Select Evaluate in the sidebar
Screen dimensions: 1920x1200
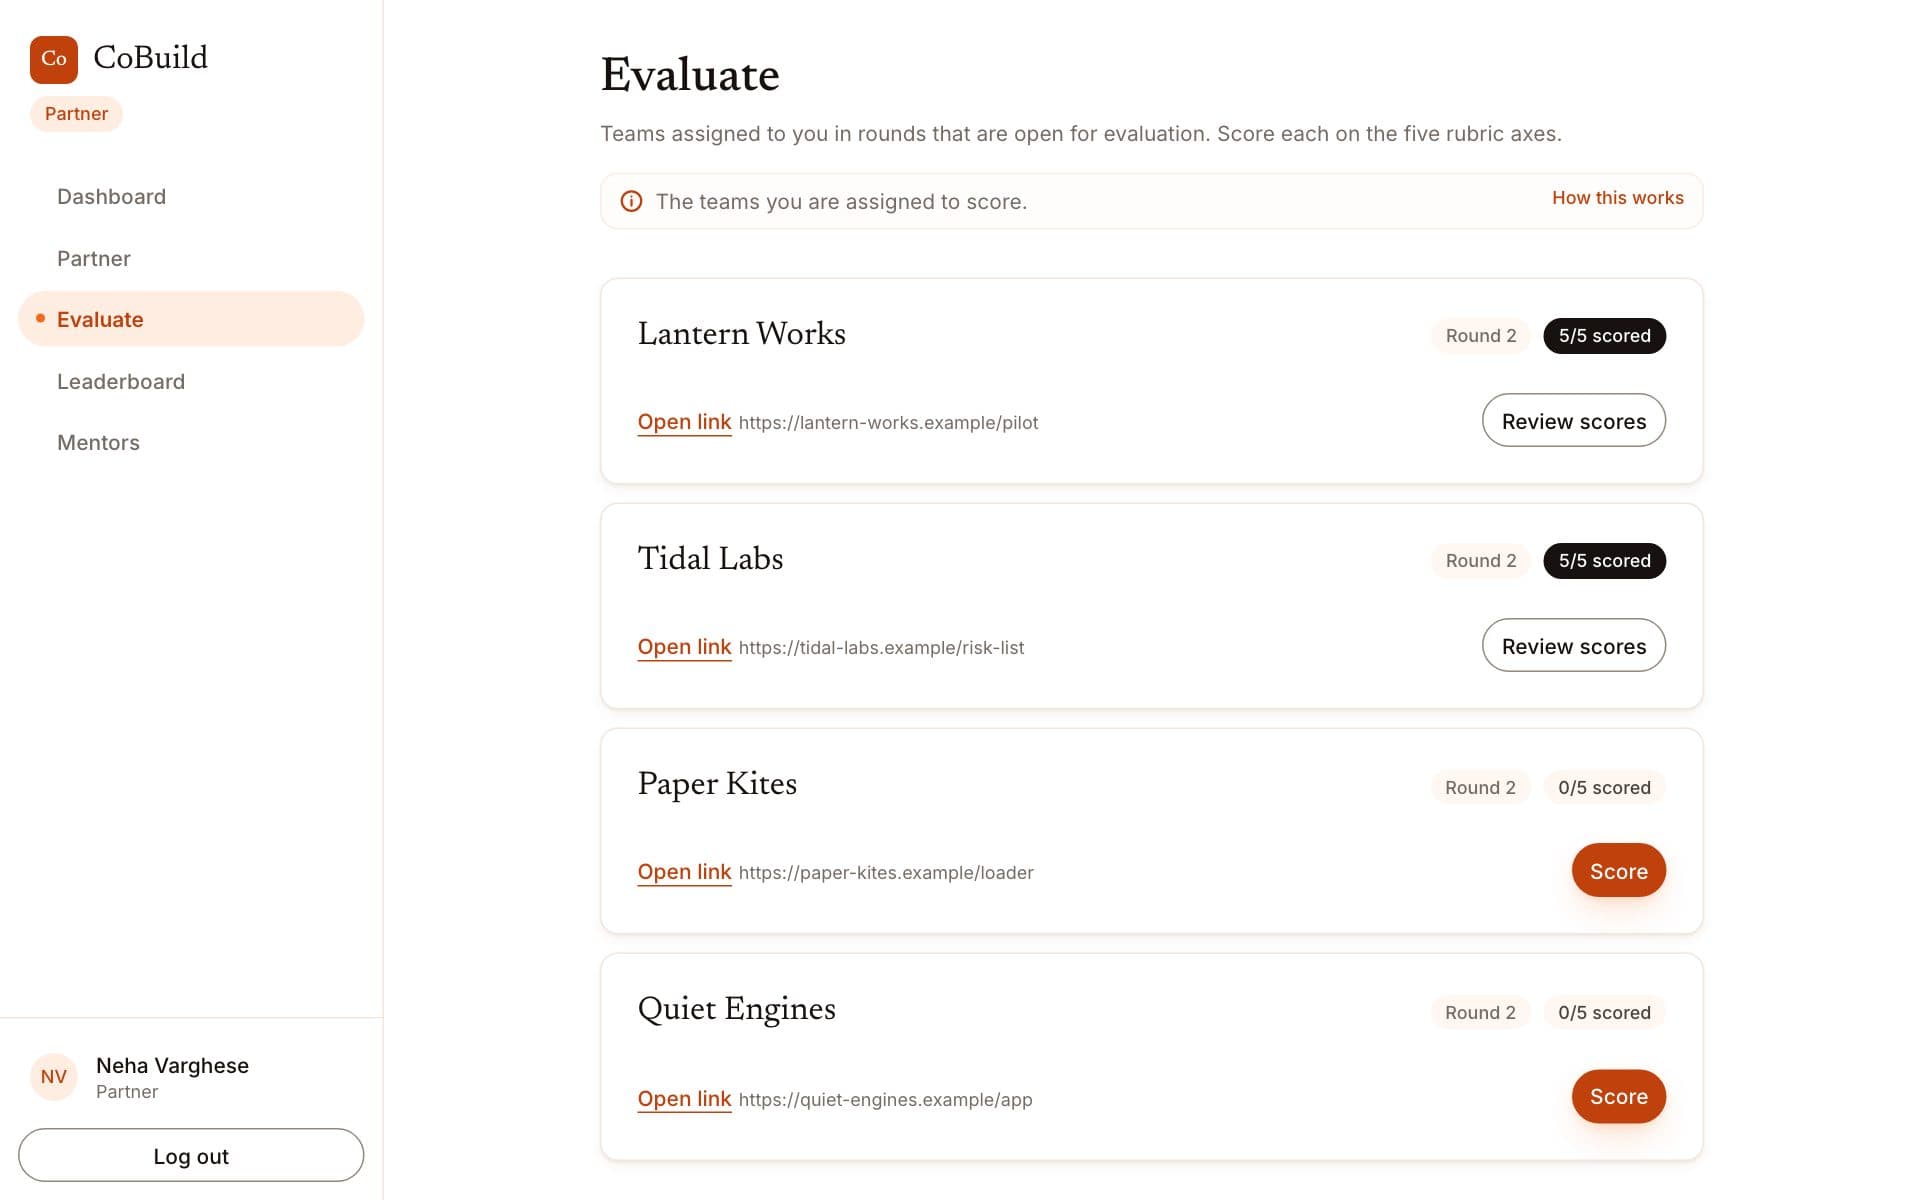[191, 319]
